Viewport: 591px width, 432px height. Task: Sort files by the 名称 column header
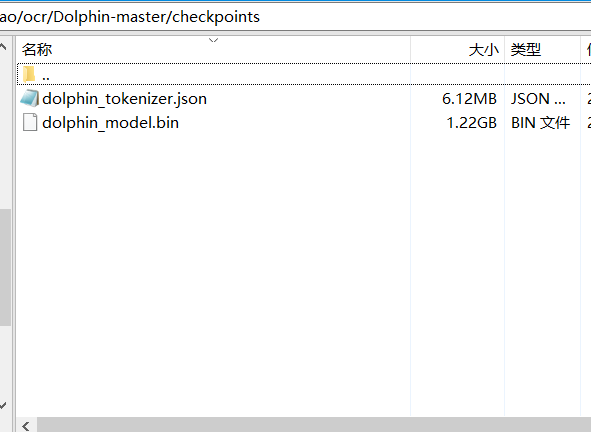coord(213,49)
